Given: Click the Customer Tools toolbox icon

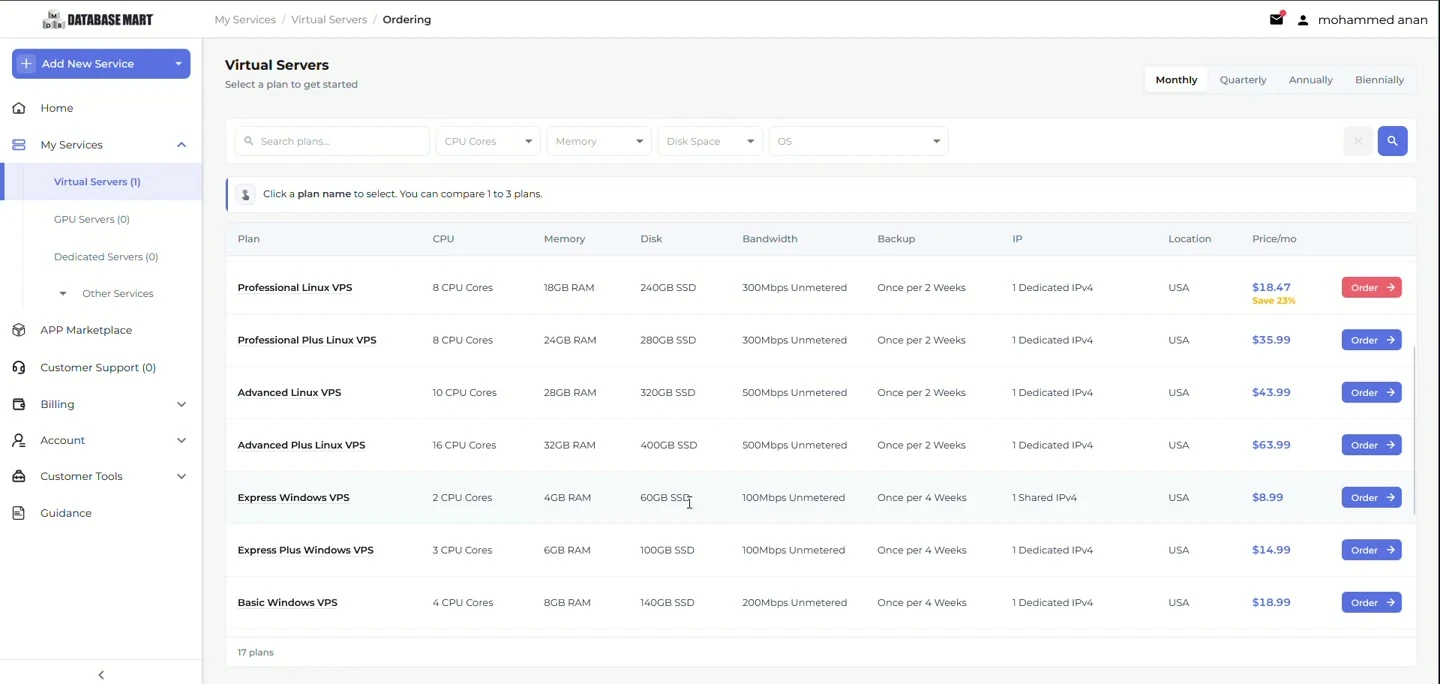Looking at the screenshot, I should click(x=19, y=476).
